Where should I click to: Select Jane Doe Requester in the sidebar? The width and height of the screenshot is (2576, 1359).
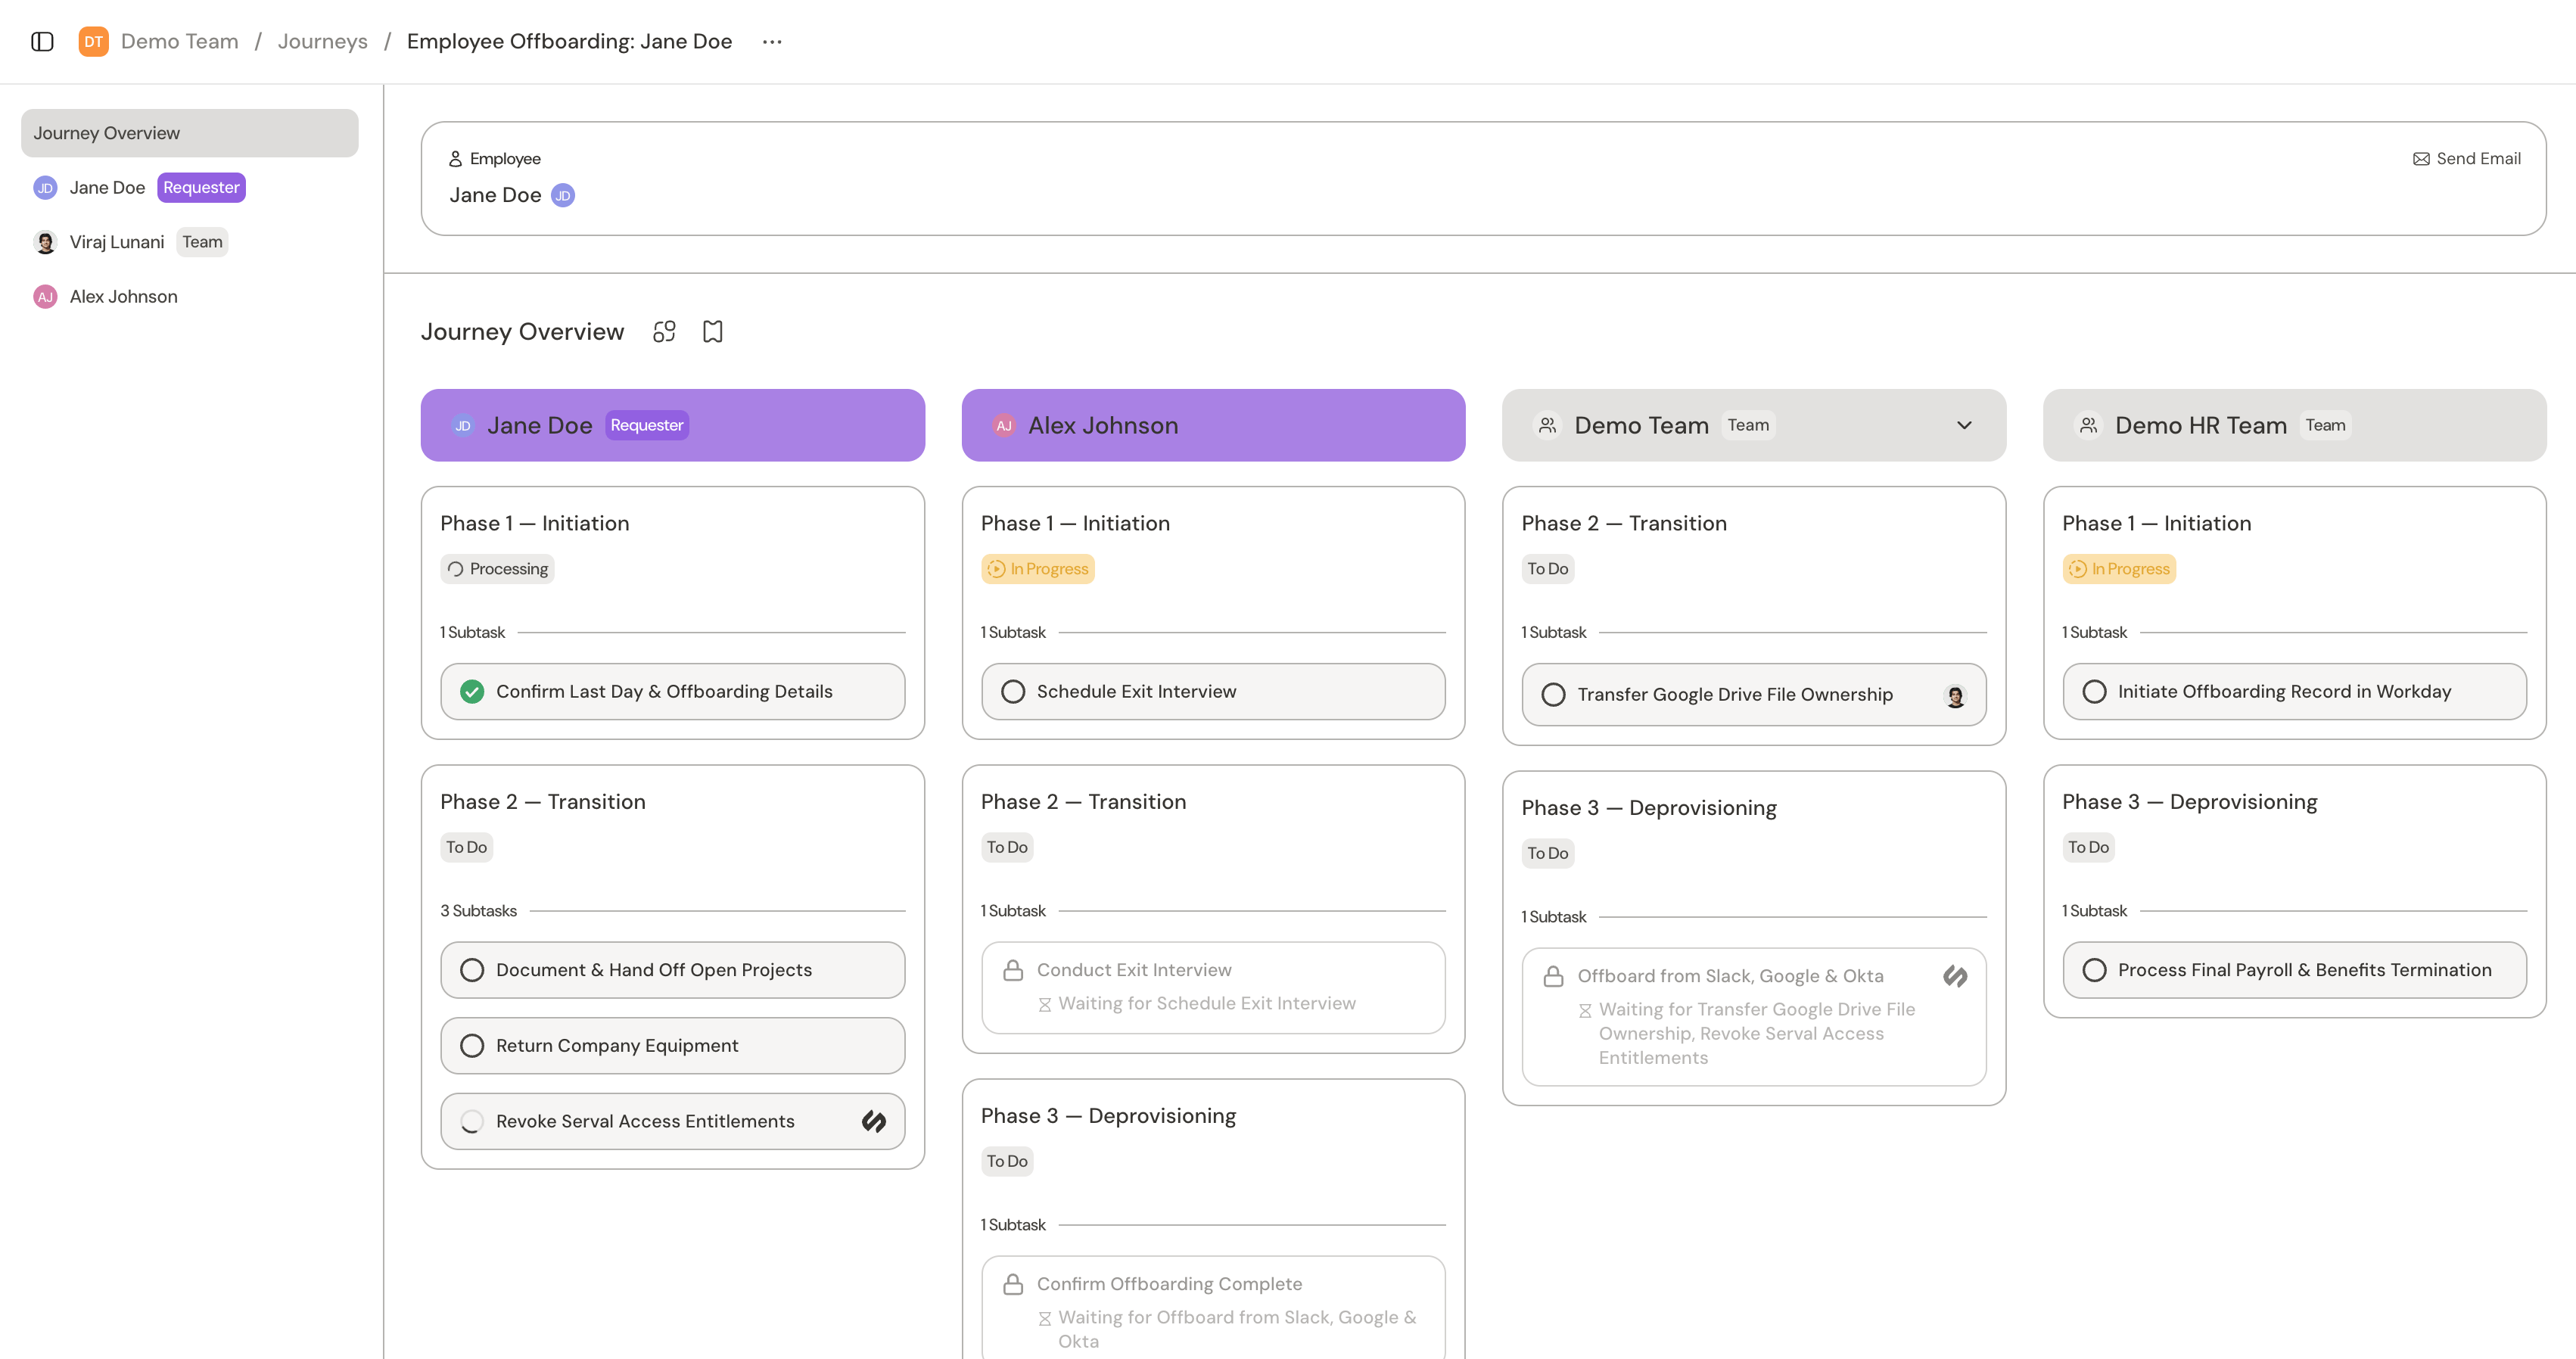(189, 188)
